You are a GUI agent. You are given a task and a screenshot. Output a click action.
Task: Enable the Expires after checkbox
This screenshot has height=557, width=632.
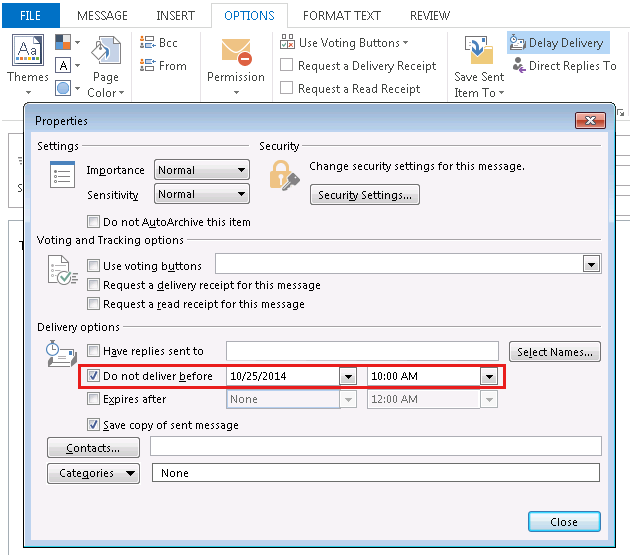93,399
